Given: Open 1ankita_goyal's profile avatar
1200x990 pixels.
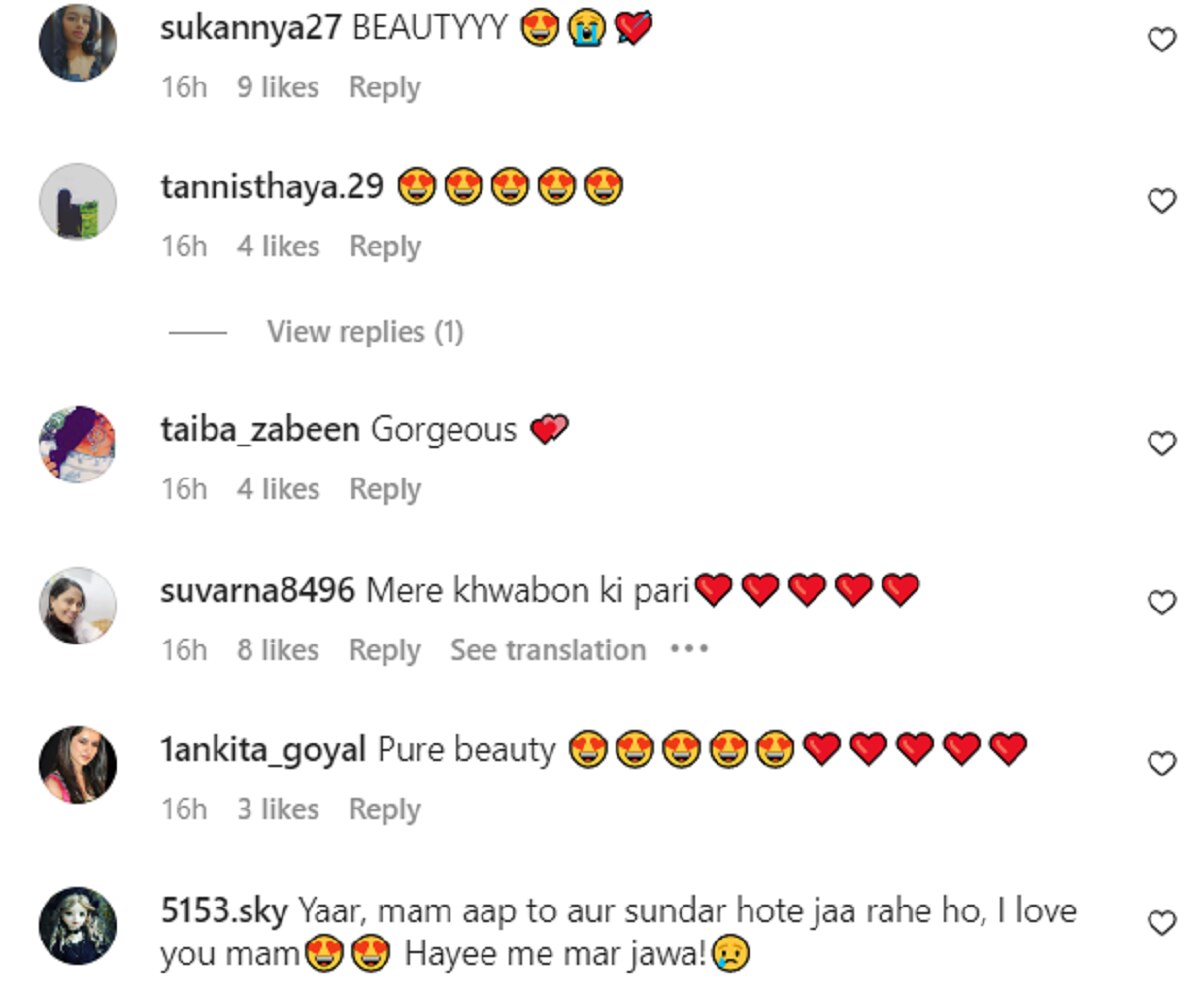Looking at the screenshot, I should click(x=78, y=765).
